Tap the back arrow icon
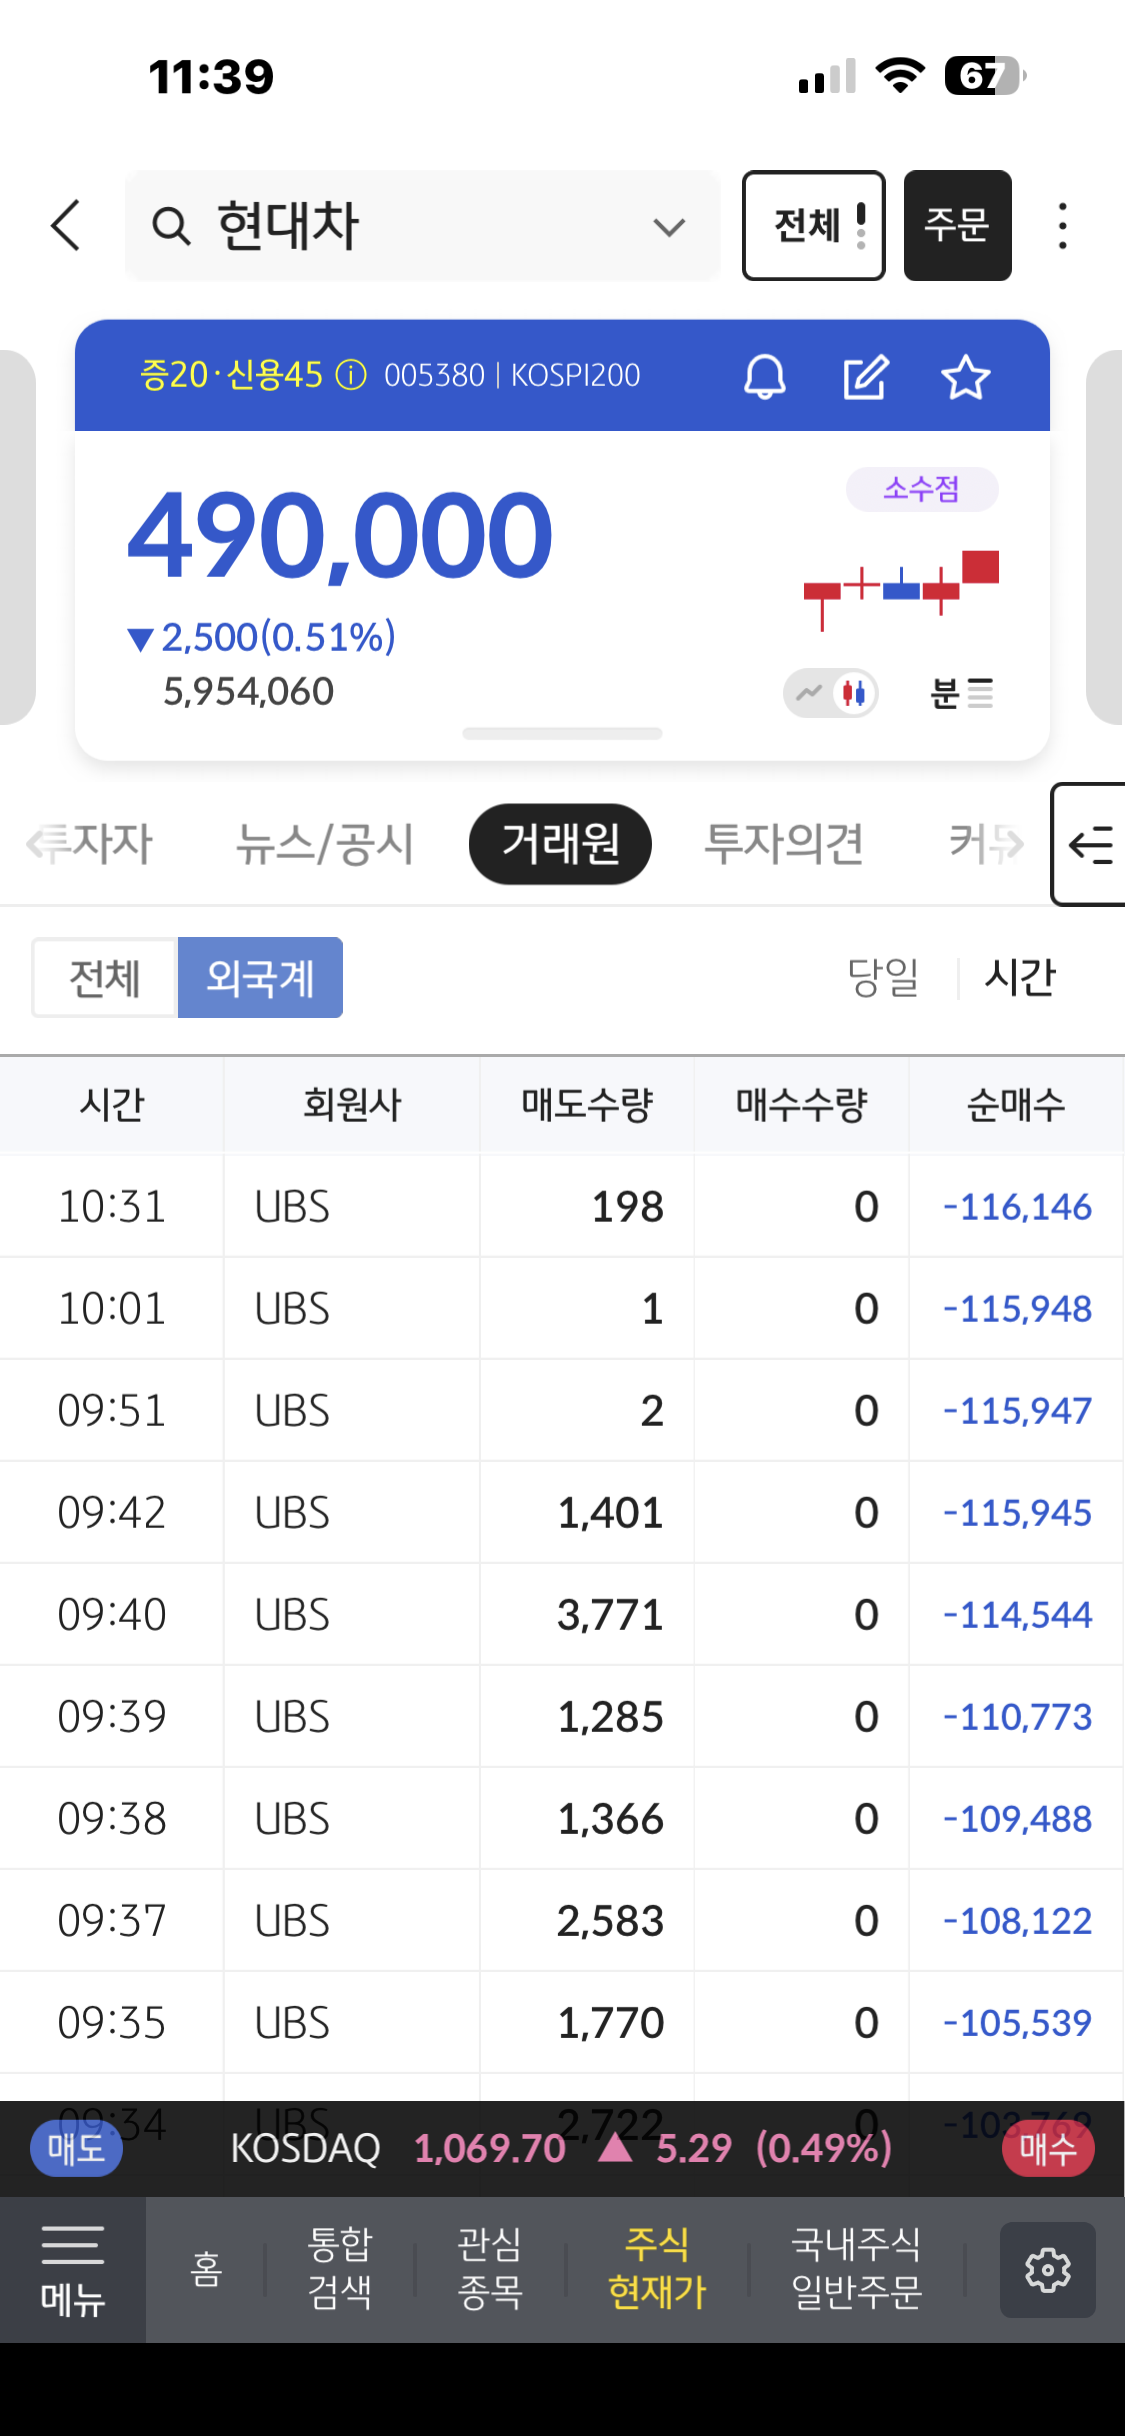This screenshot has width=1125, height=2436. tap(66, 225)
